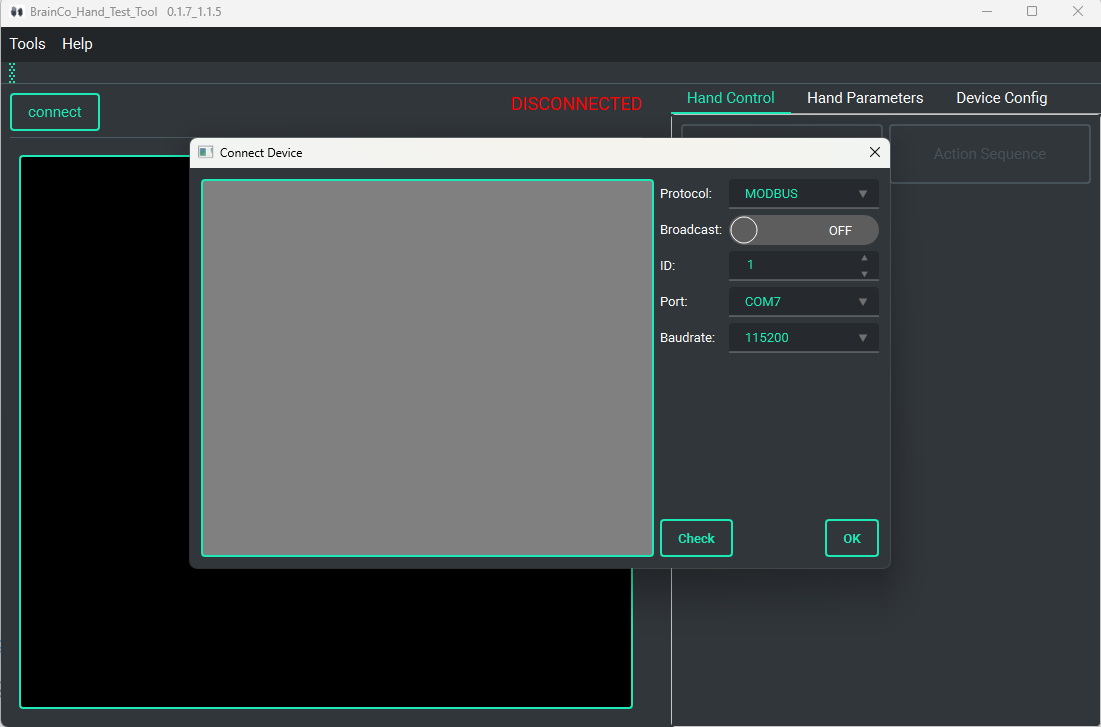Maximize the BrainCo Hand Test Tool window
Image resolution: width=1101 pixels, height=727 pixels.
[1032, 12]
